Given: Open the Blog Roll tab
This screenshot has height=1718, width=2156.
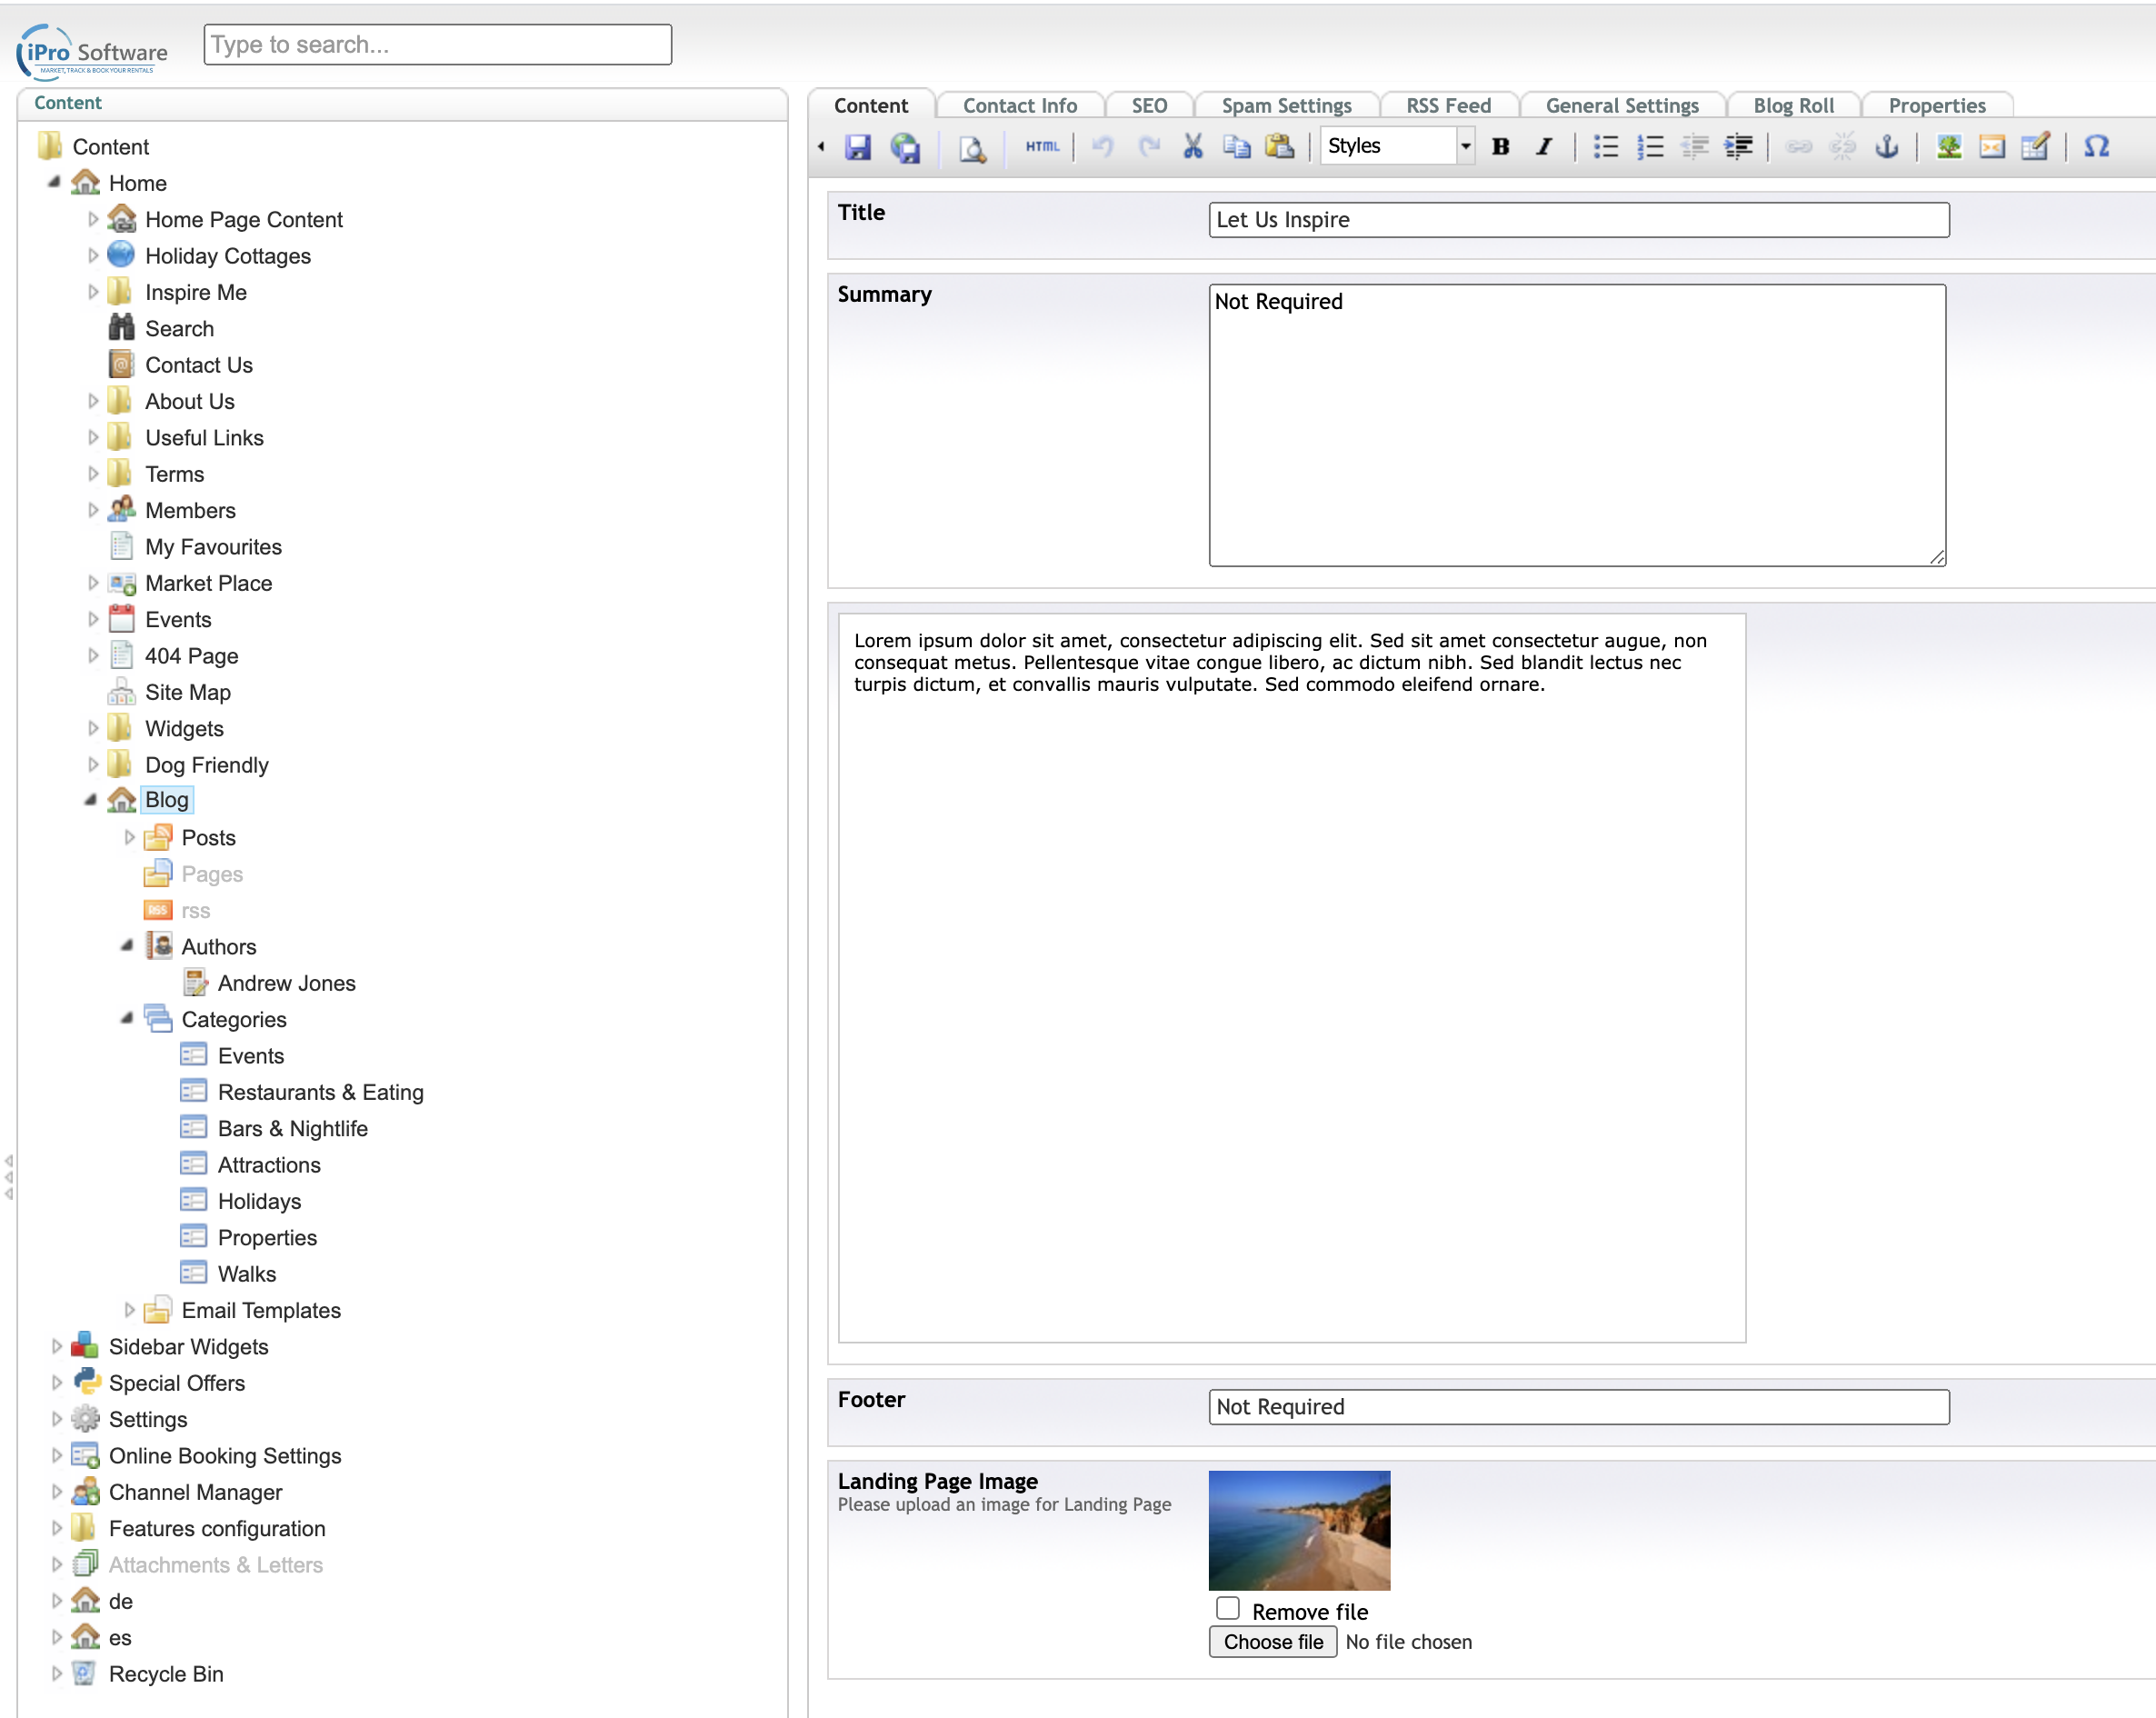Looking at the screenshot, I should (1793, 106).
